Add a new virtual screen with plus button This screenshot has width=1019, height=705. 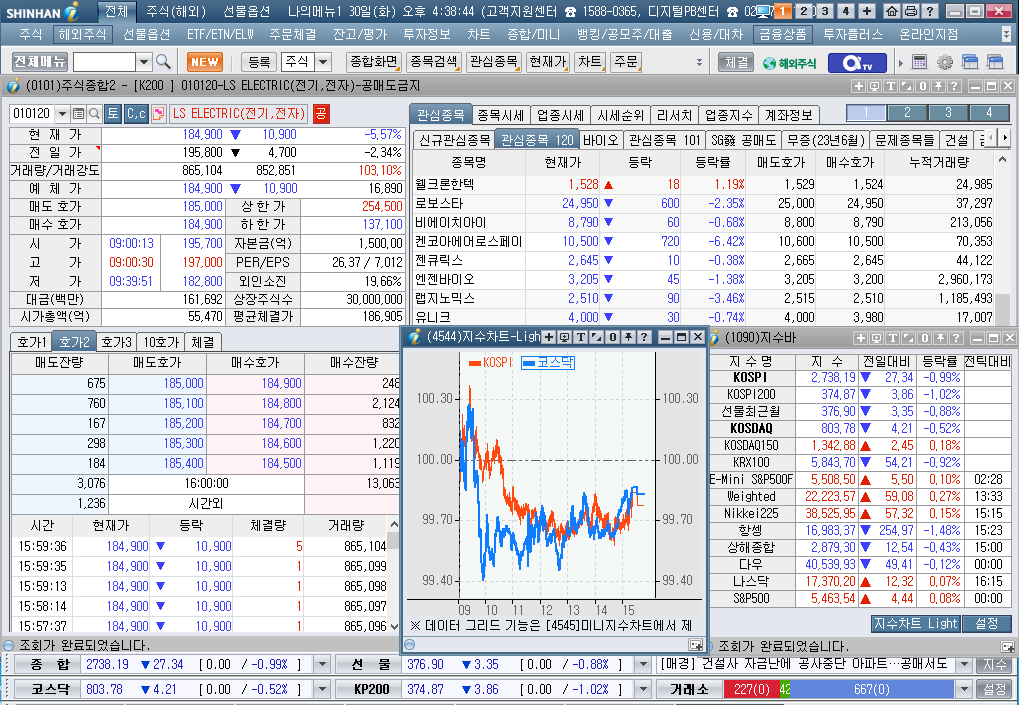coord(867,11)
